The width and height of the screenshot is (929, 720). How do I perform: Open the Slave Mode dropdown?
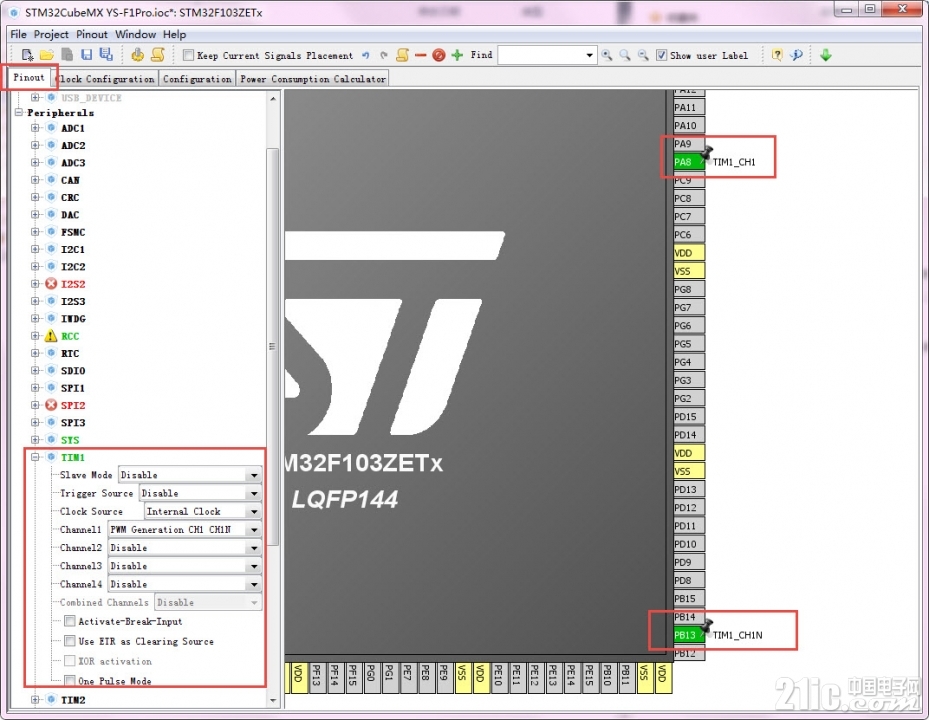[254, 475]
